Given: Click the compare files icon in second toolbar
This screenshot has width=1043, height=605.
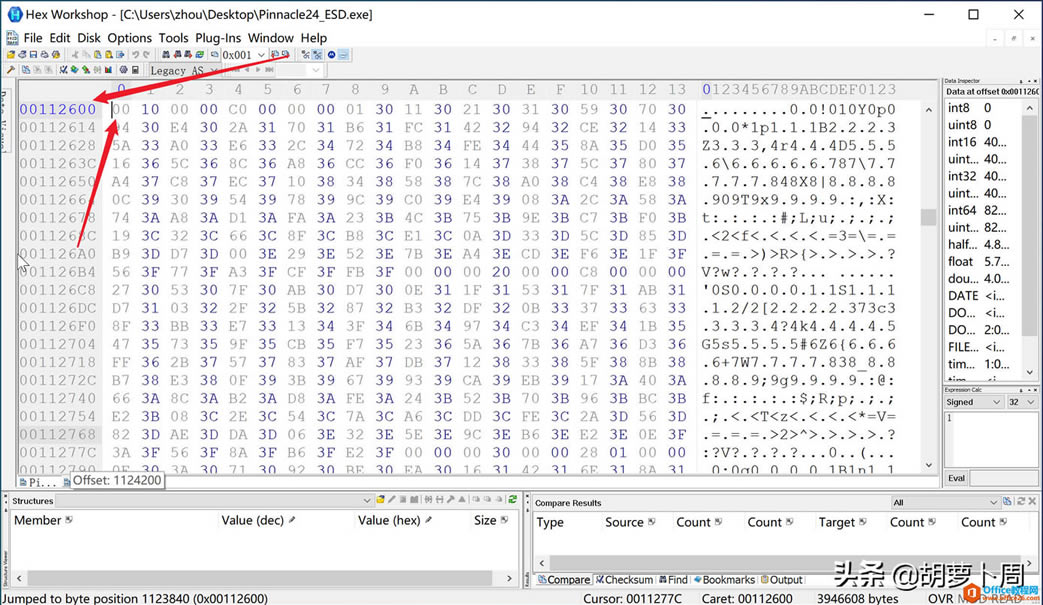Looking at the screenshot, I should tap(26, 70).
